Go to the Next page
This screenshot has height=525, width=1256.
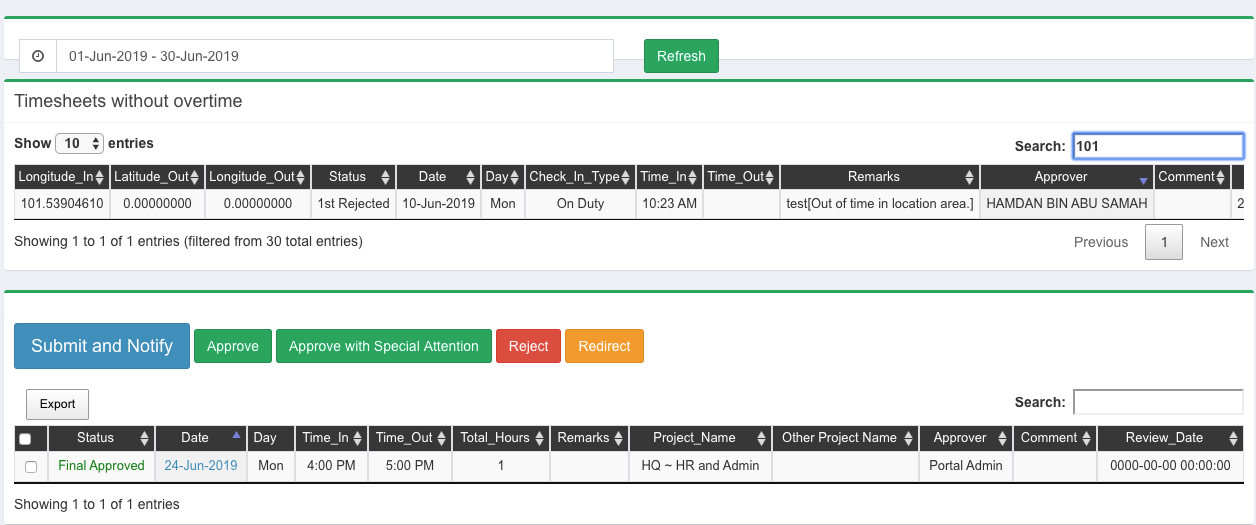click(1214, 242)
